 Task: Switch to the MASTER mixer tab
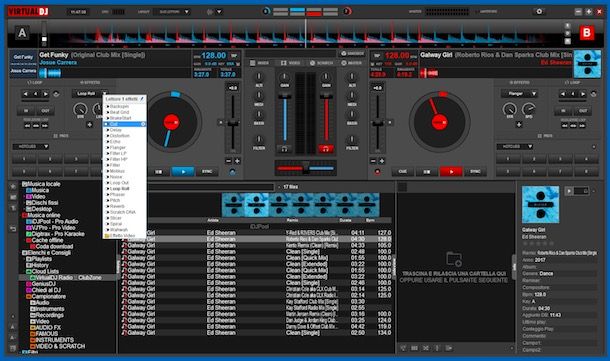pyautogui.click(x=351, y=63)
